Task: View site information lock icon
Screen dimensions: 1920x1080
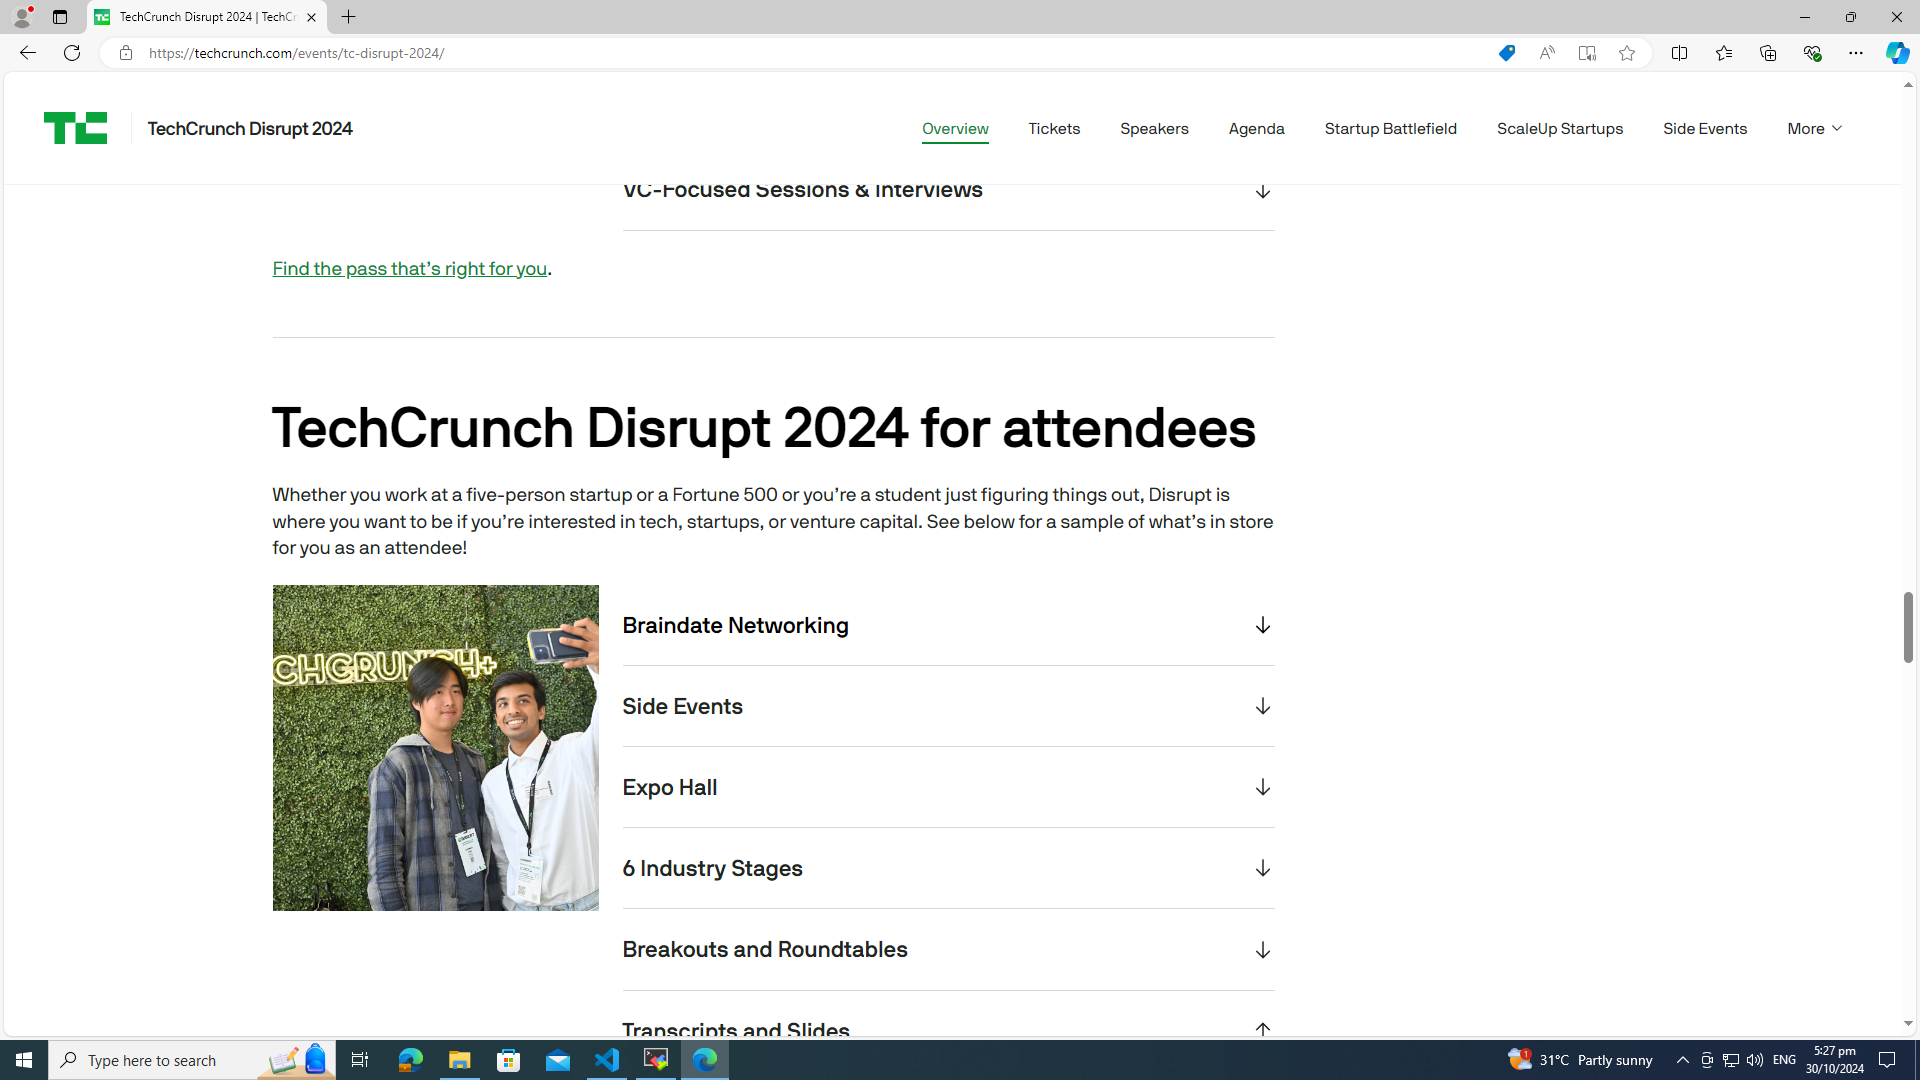Action: pyautogui.click(x=125, y=53)
